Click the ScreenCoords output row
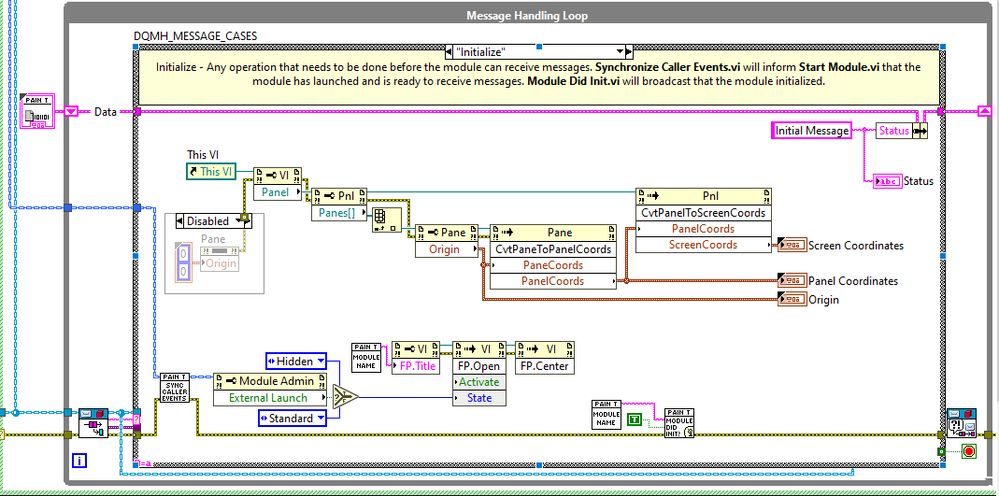This screenshot has width=999, height=496. 703,244
